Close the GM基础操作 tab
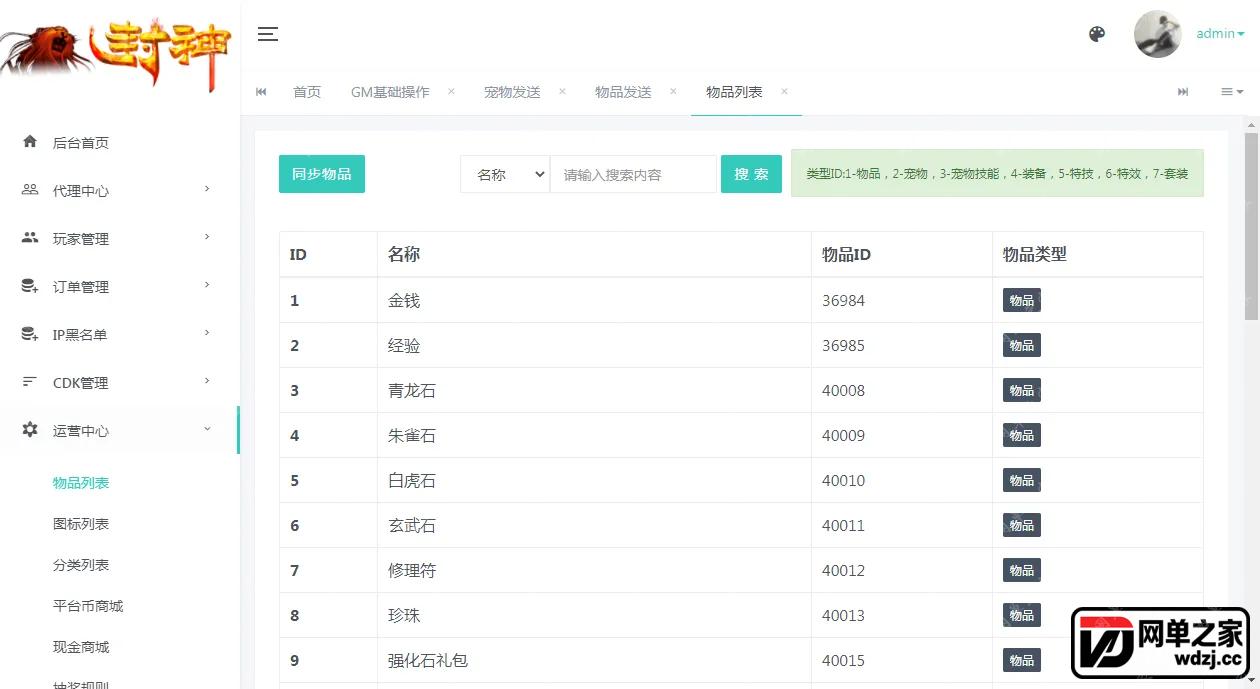This screenshot has width=1260, height=689. point(451,91)
